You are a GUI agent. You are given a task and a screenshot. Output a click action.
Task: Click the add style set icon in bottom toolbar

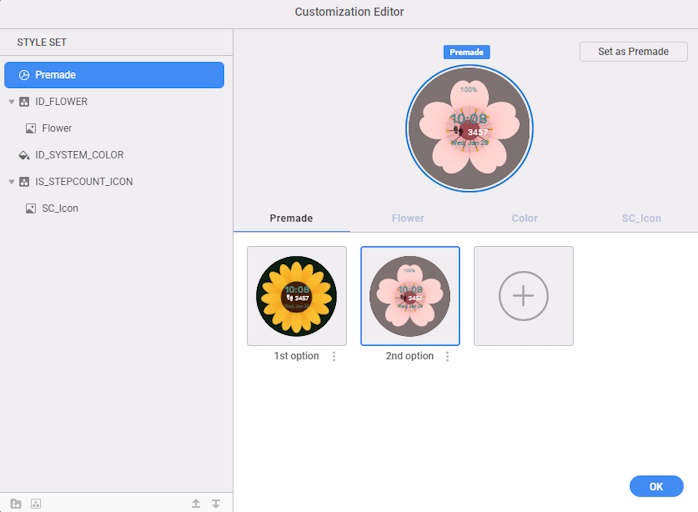(x=36, y=503)
